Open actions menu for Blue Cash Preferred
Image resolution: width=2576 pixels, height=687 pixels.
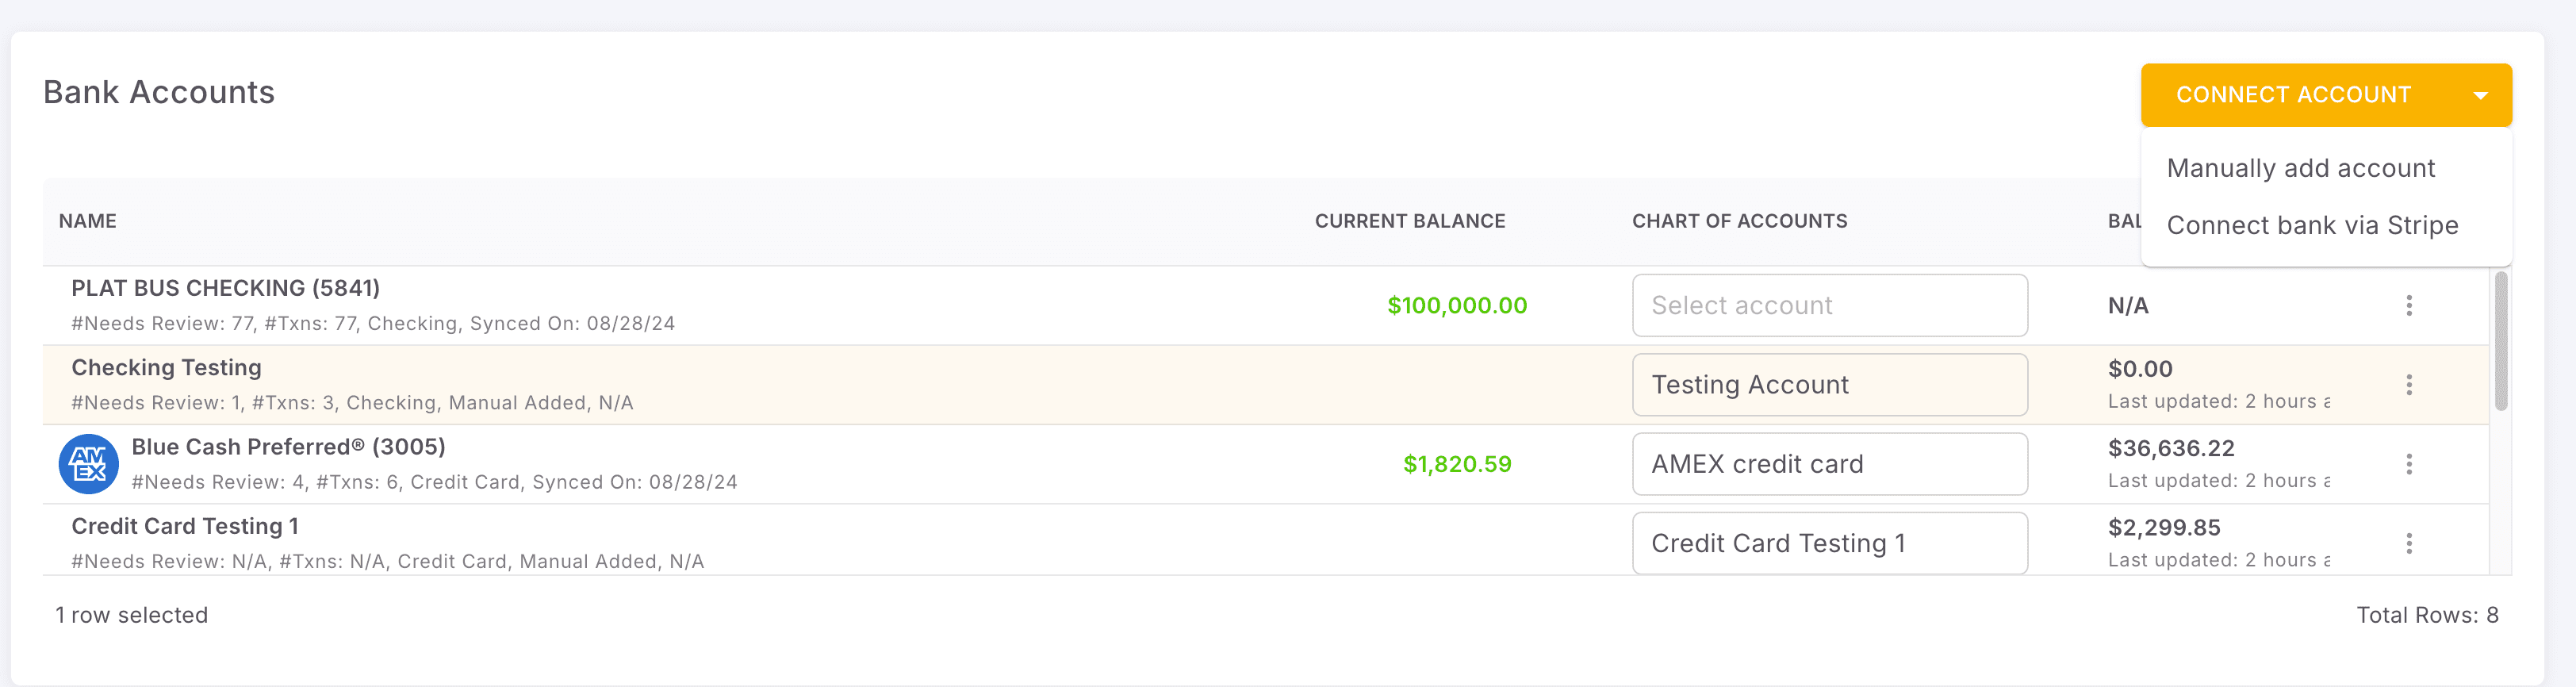[x=2410, y=463]
